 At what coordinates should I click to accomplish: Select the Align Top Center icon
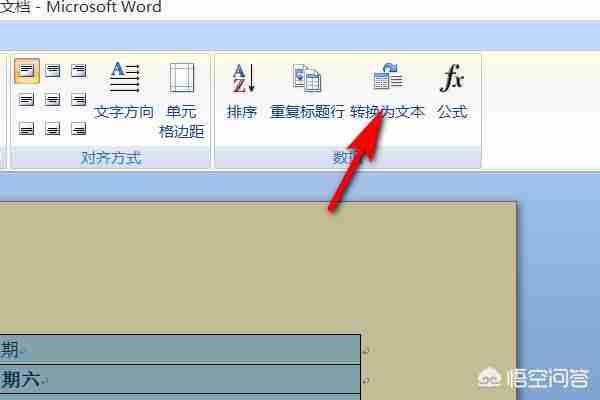(x=52, y=71)
